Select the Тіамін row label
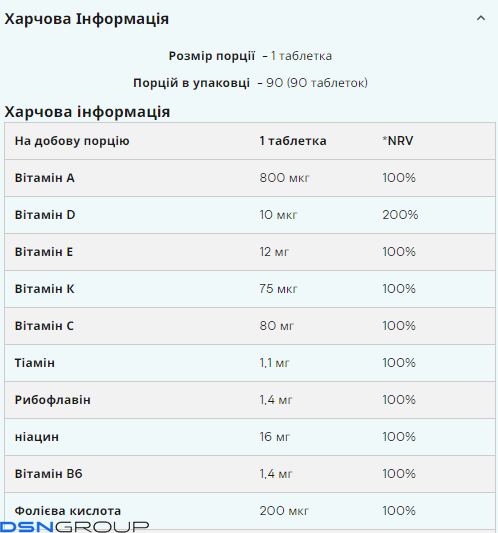The height and width of the screenshot is (533, 498). coord(35,363)
